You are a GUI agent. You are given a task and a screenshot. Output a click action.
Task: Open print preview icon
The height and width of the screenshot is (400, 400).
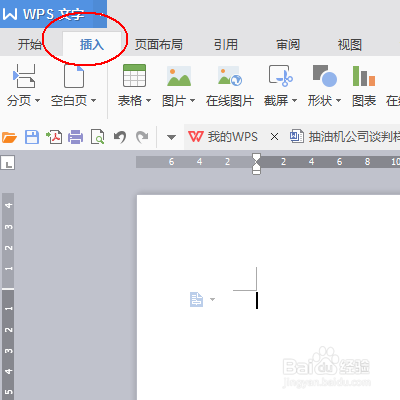pos(98,137)
